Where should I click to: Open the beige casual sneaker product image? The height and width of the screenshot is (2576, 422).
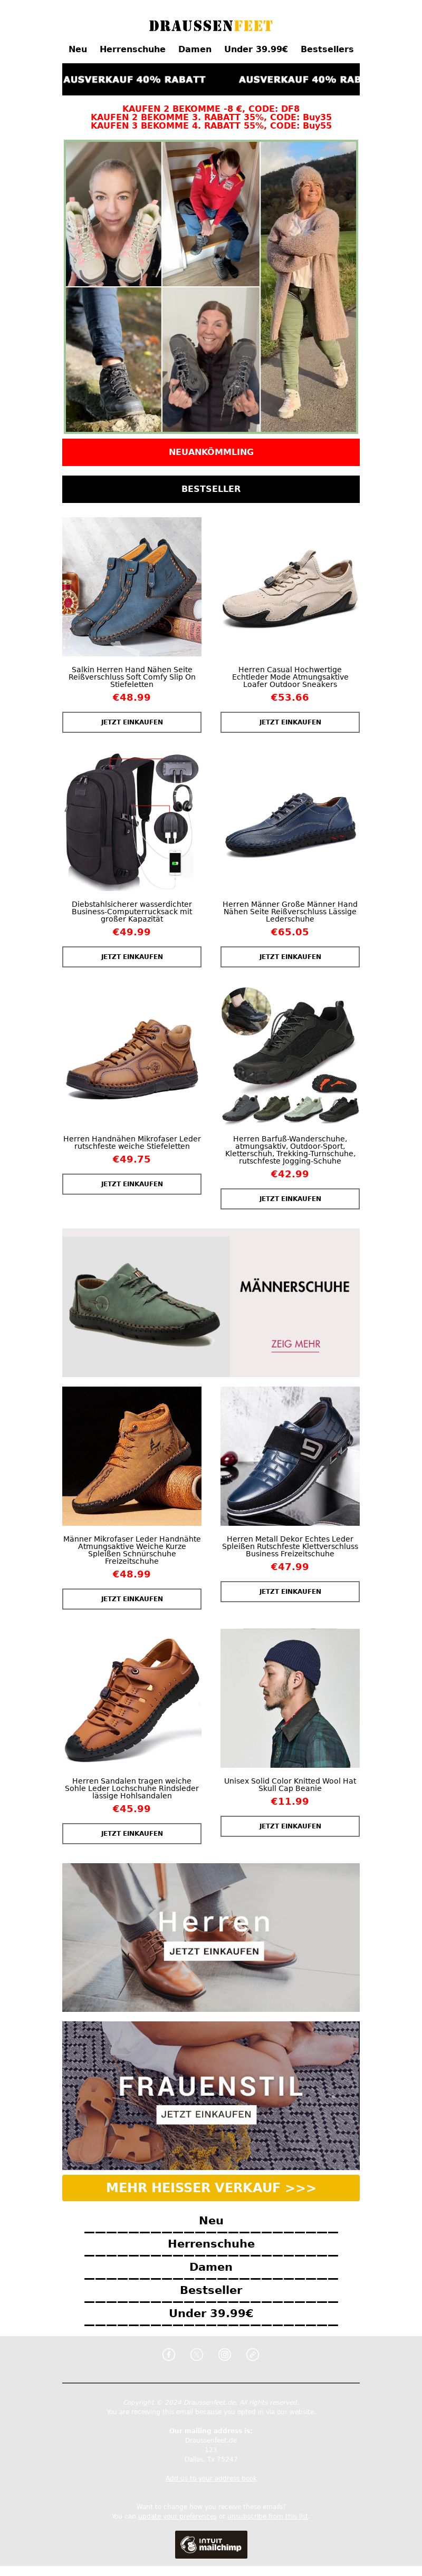(x=290, y=587)
